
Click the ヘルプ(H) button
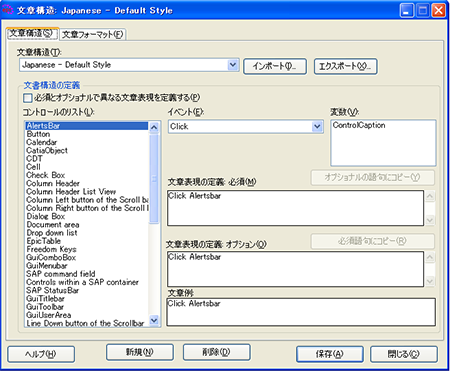point(41,354)
